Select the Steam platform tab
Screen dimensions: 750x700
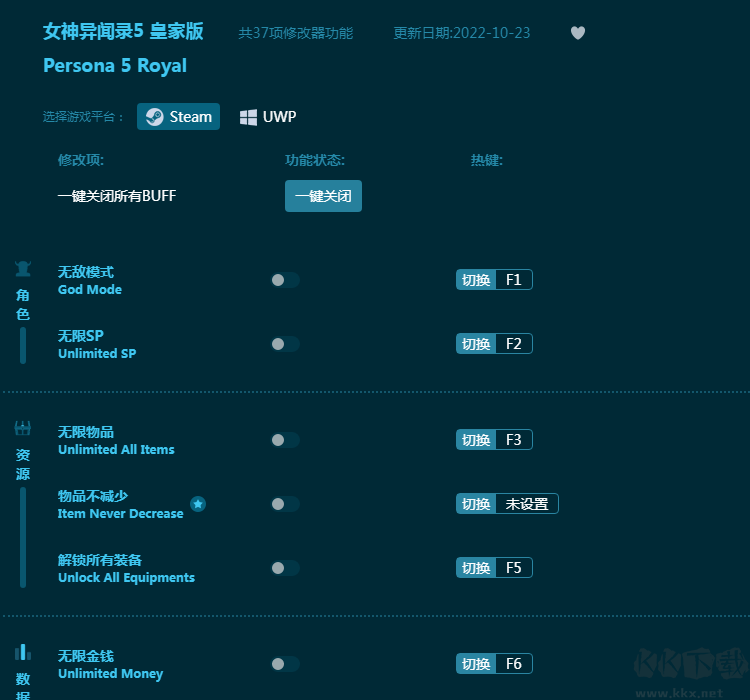tap(179, 117)
